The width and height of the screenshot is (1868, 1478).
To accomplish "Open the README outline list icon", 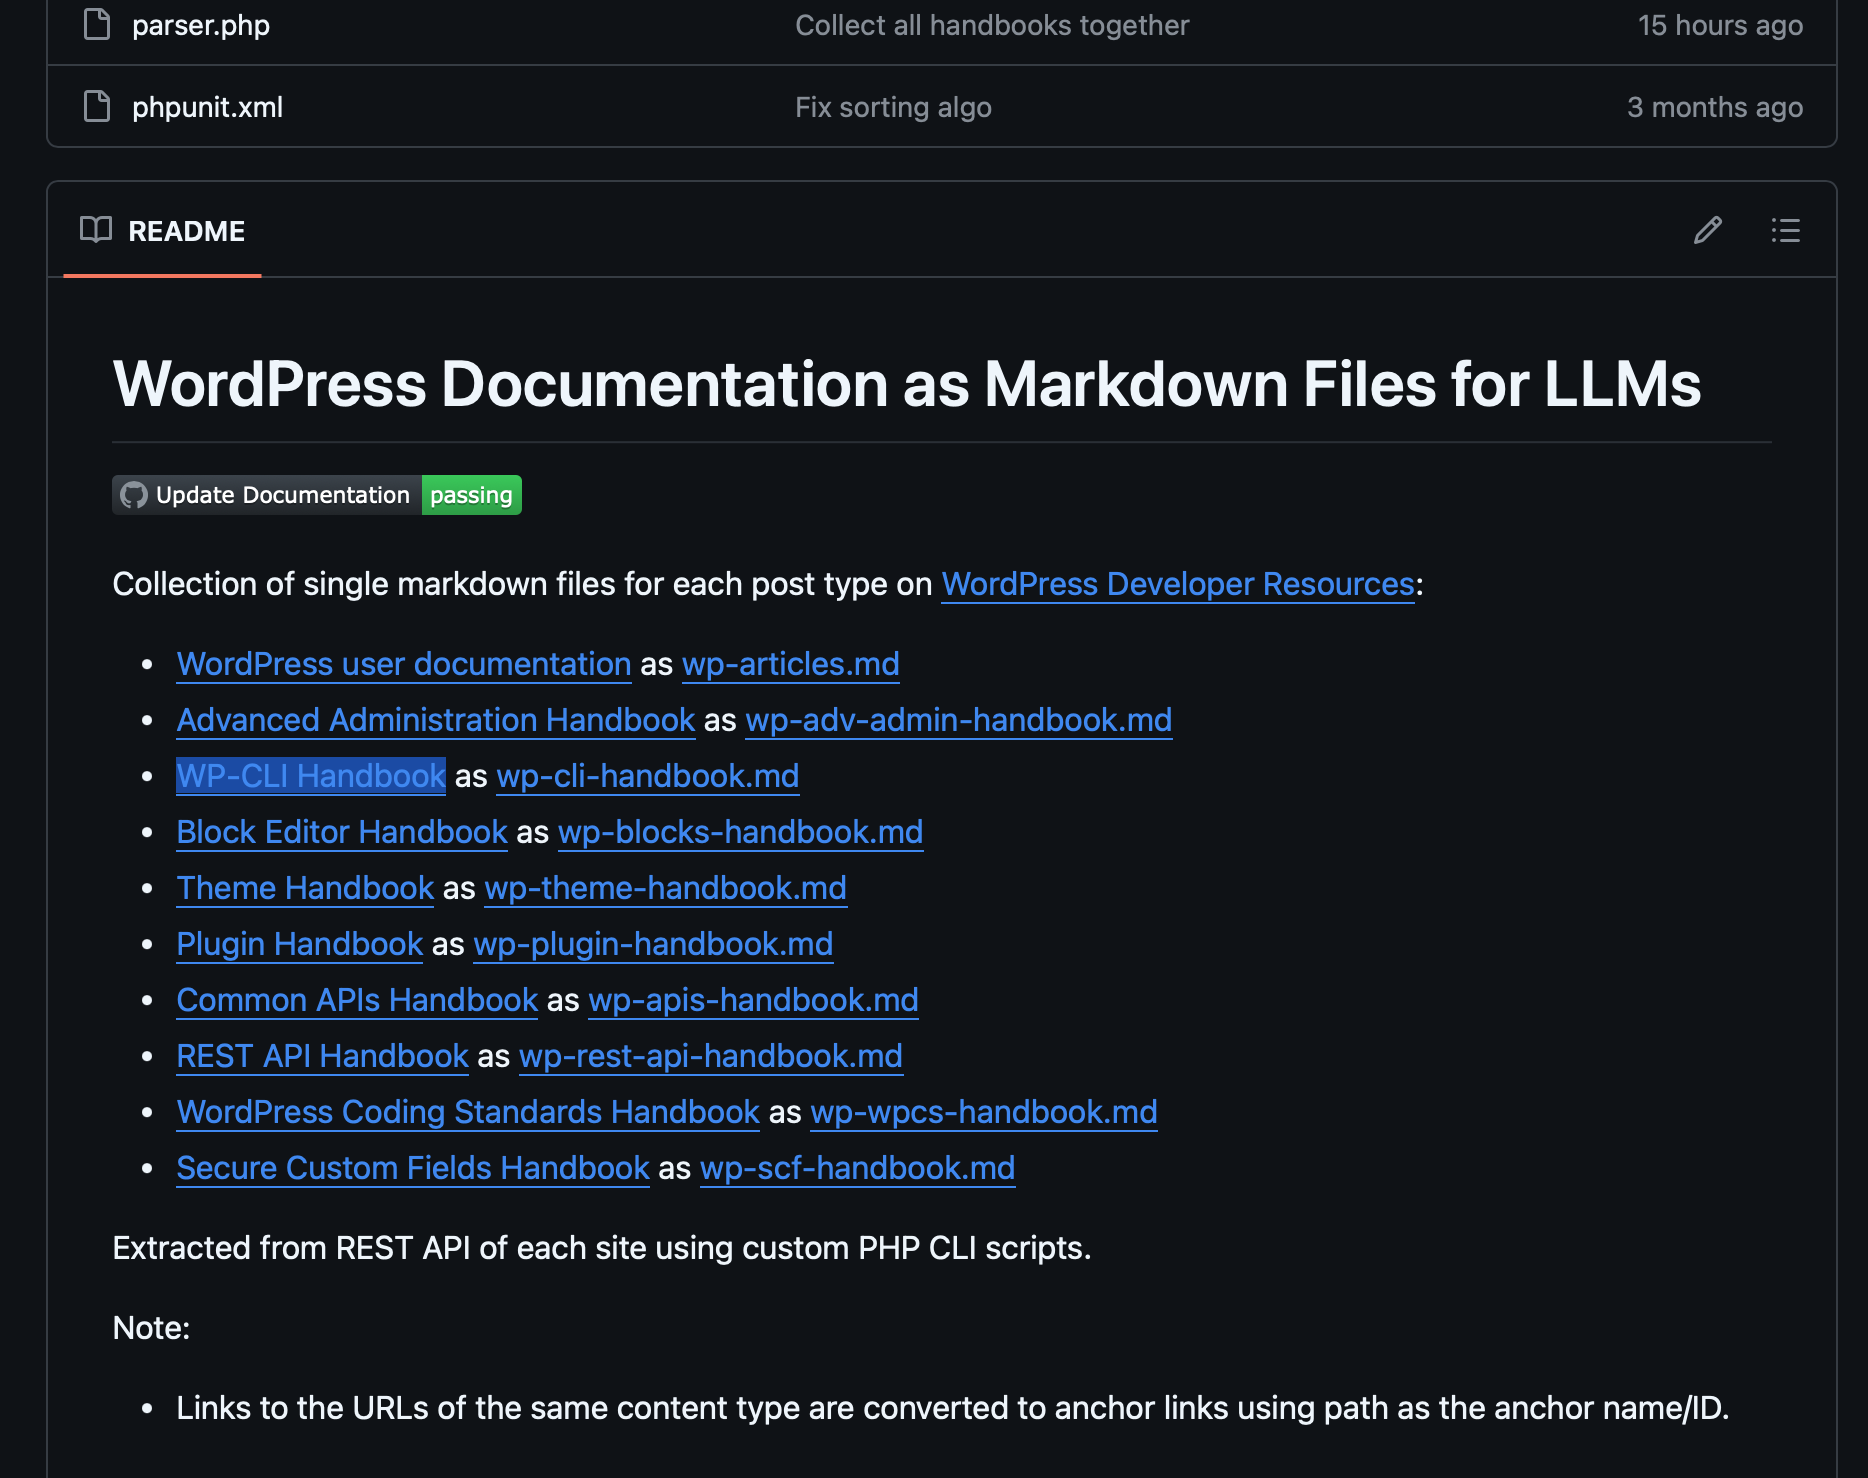I will pos(1785,231).
